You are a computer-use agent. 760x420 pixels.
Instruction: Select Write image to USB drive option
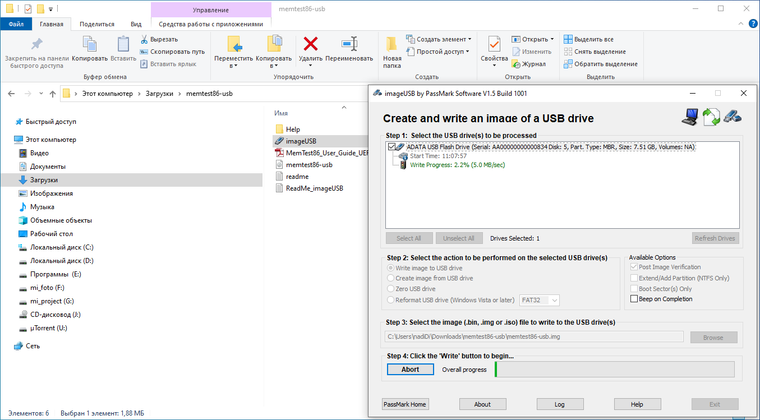pyautogui.click(x=390, y=268)
